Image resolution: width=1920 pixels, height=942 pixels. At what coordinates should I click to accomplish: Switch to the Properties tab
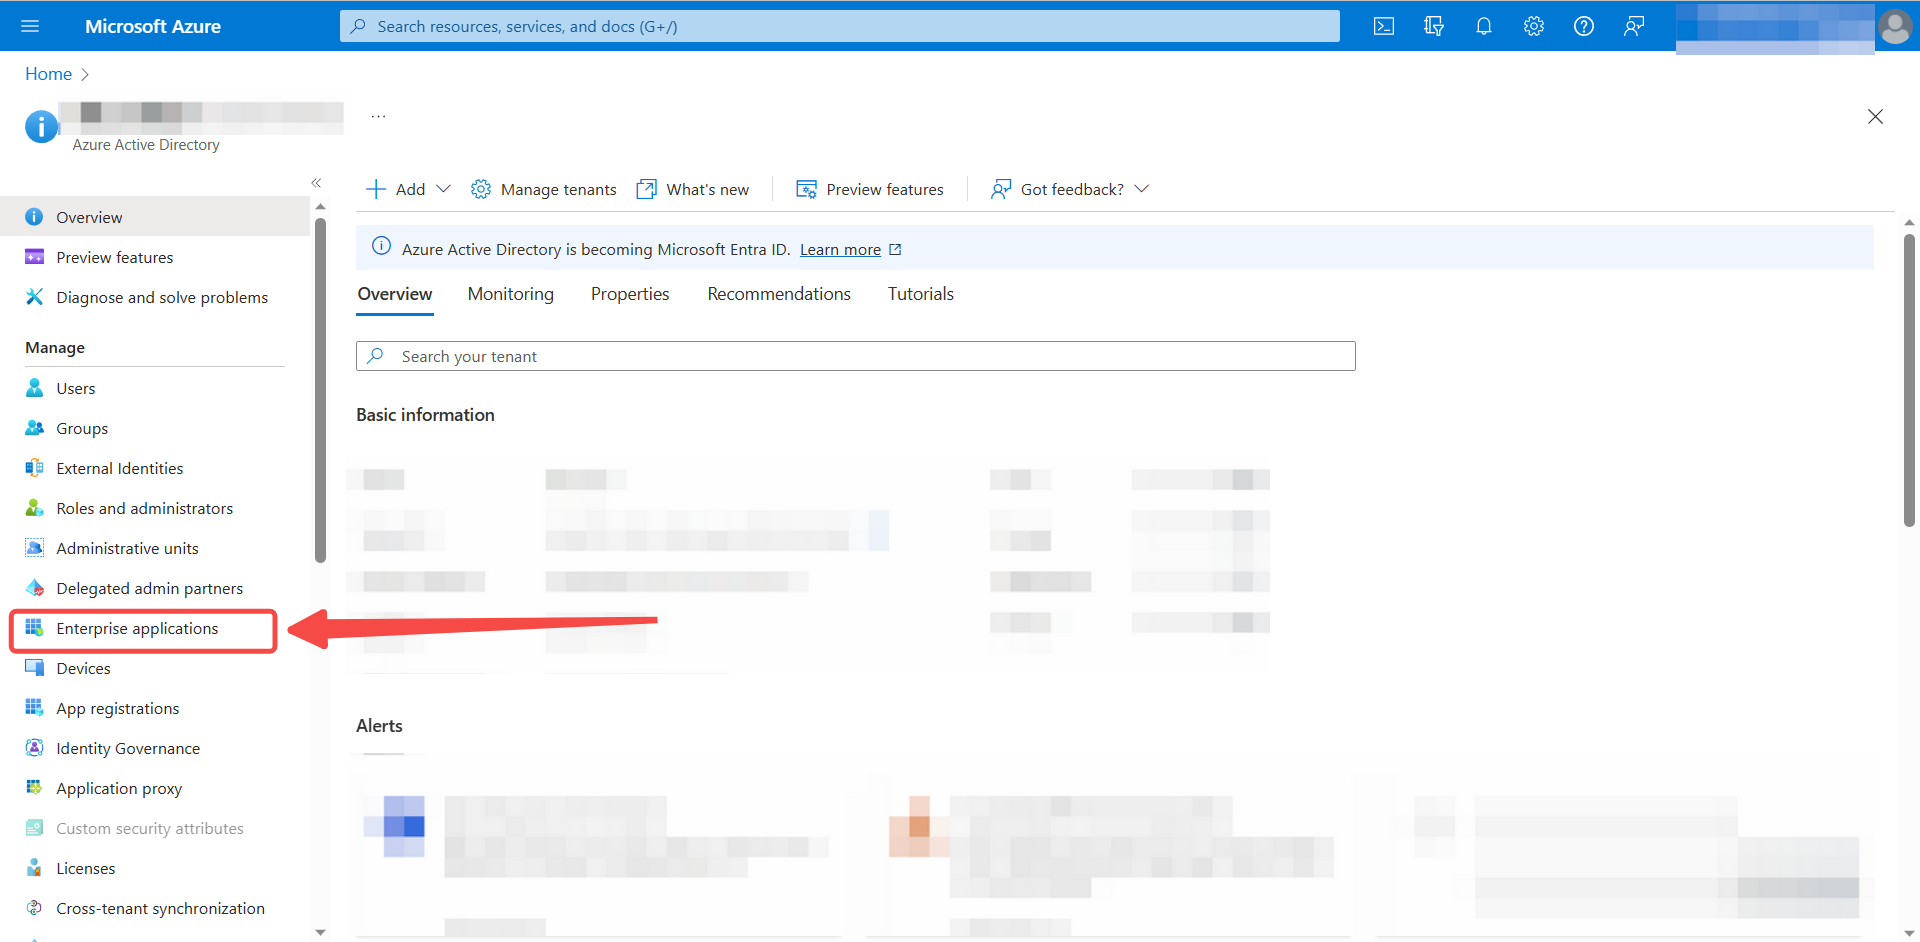tap(630, 294)
